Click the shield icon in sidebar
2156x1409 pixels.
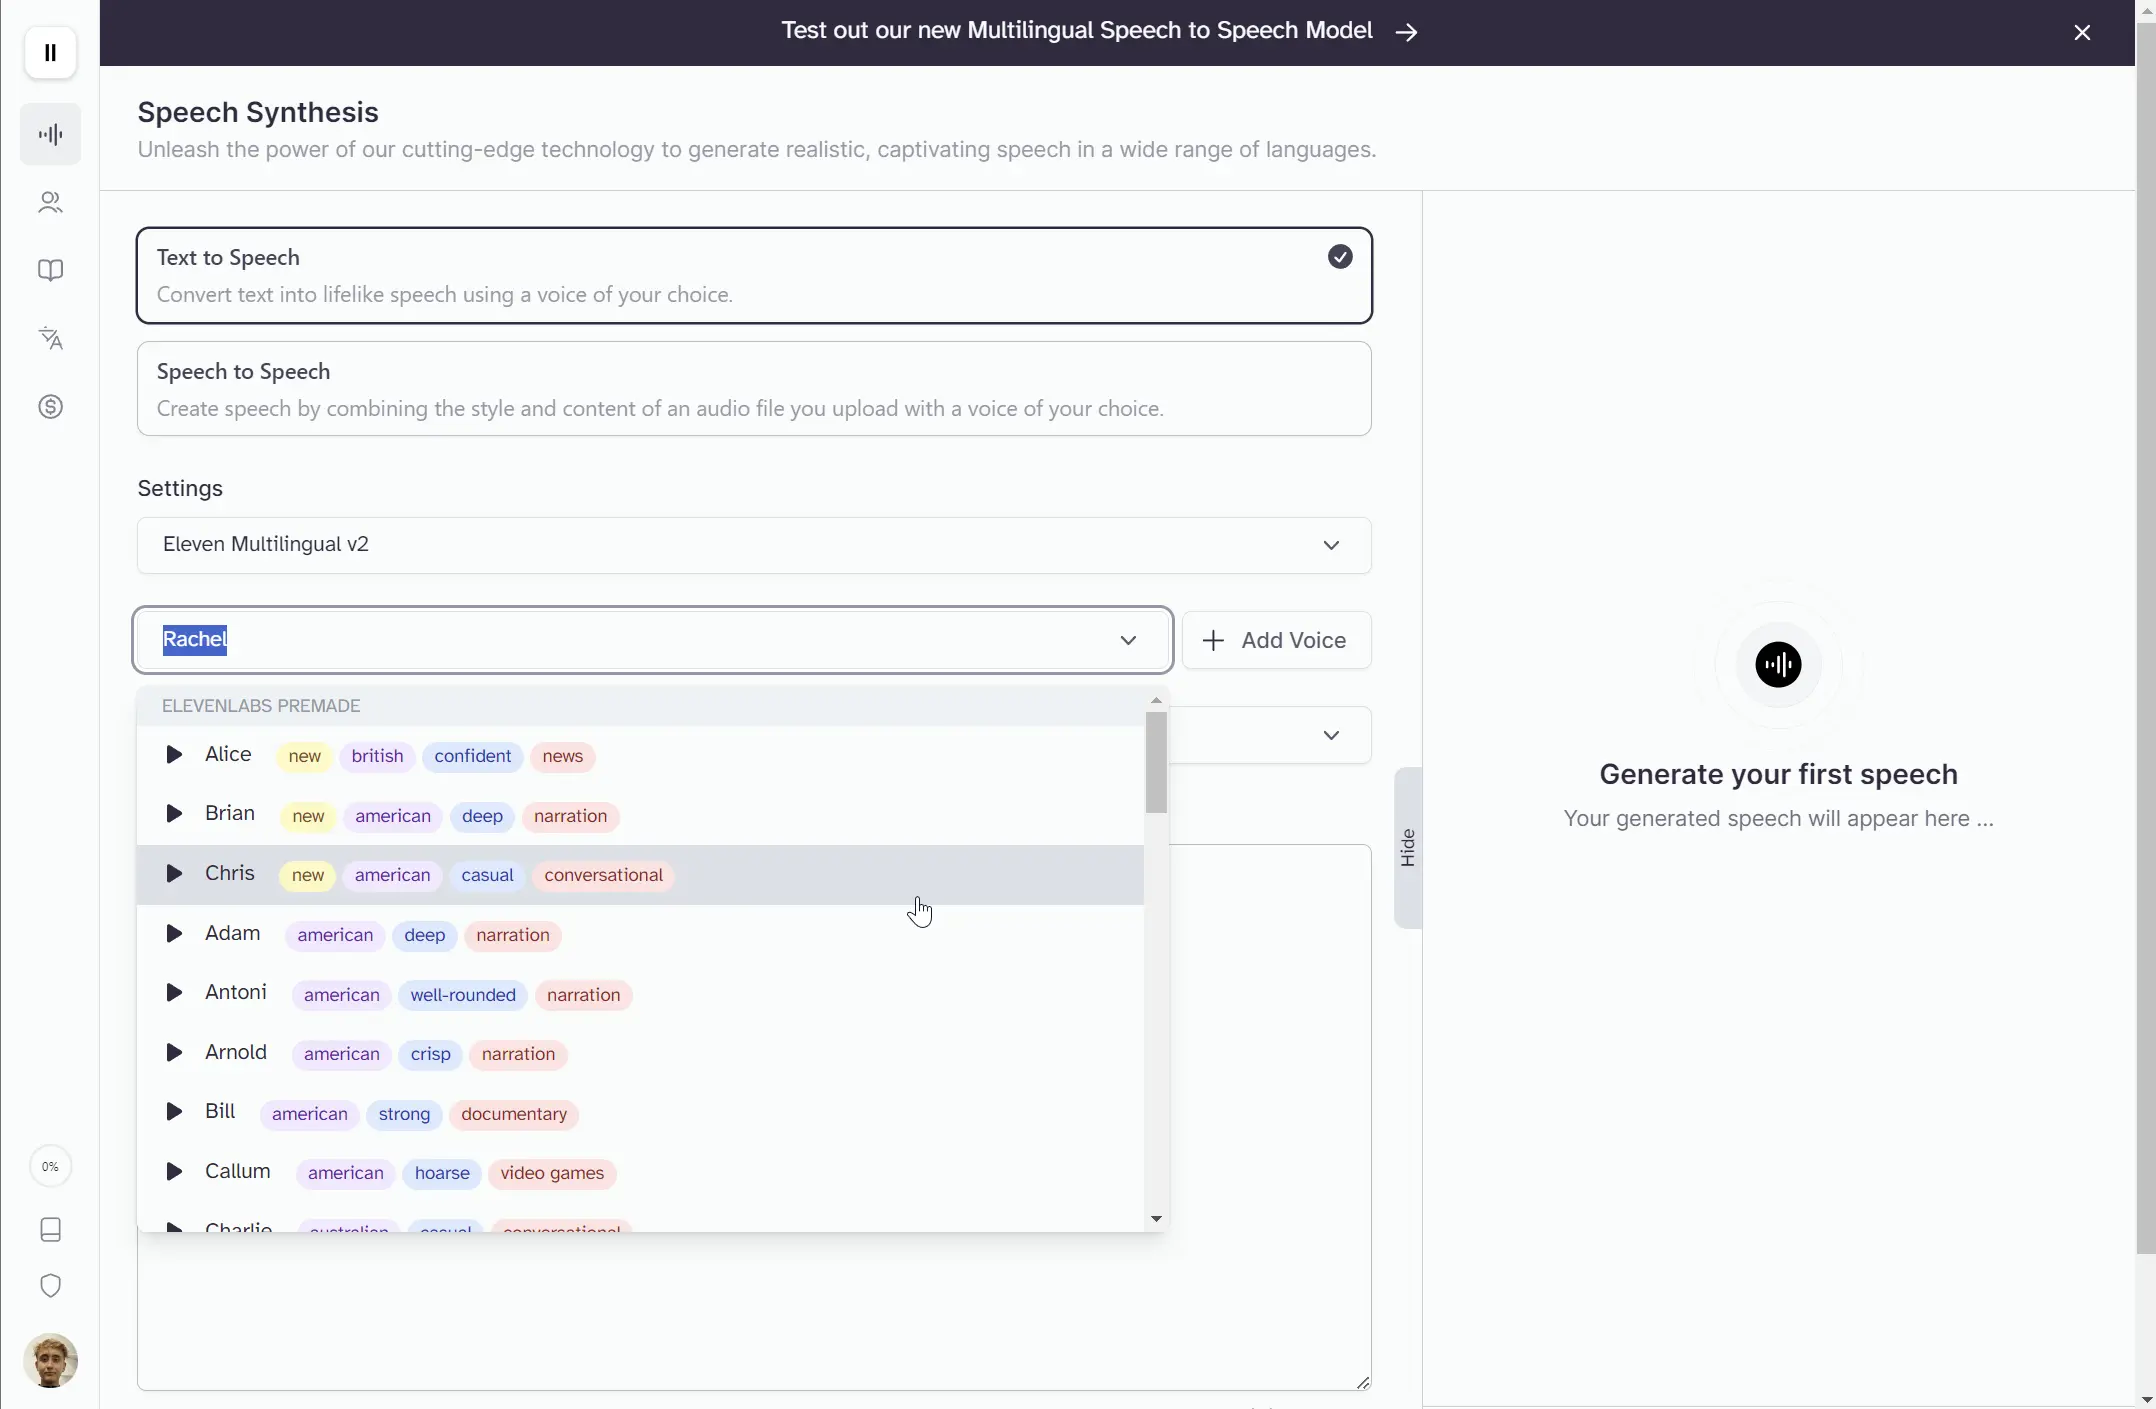pos(49,1285)
